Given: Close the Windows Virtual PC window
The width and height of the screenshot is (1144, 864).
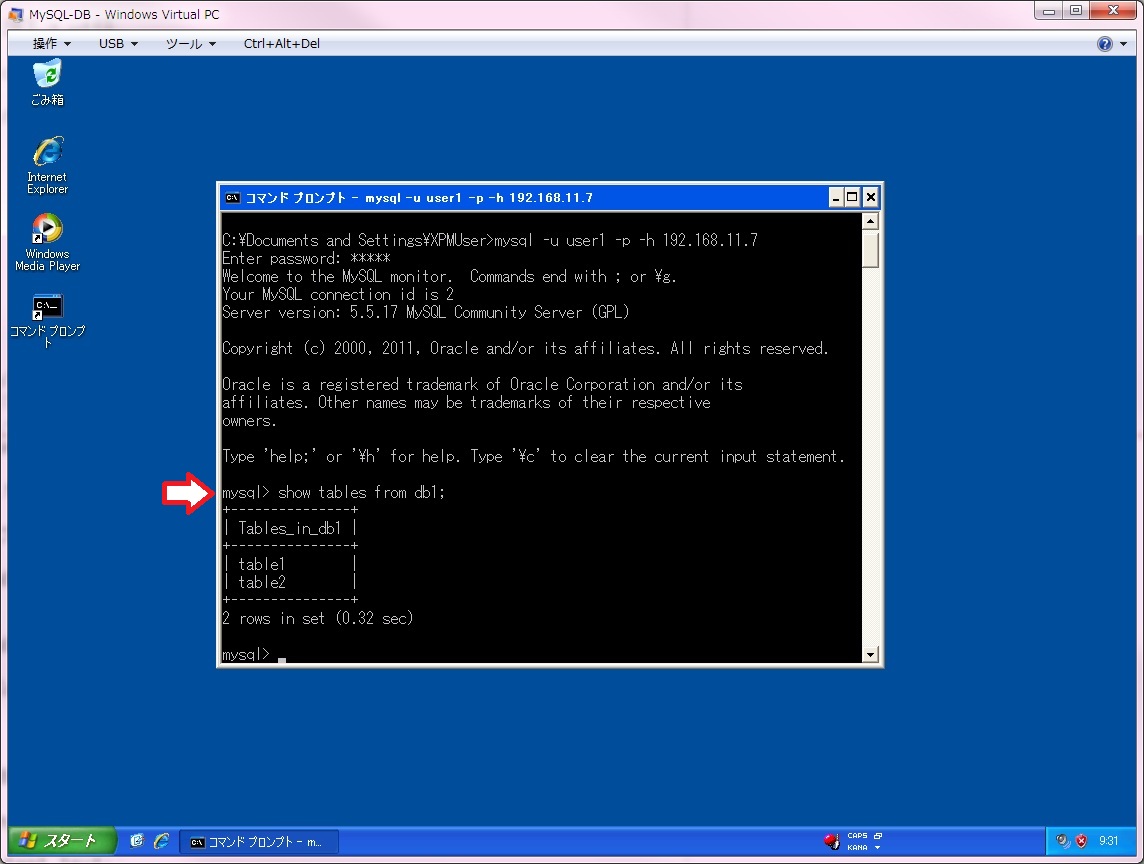Looking at the screenshot, I should tap(1113, 10).
